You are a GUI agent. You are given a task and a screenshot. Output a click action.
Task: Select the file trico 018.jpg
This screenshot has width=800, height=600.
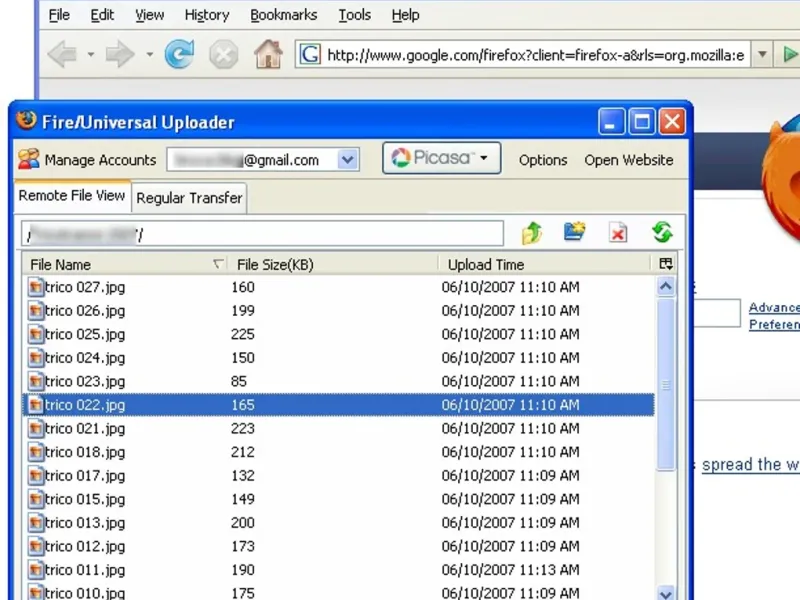339,452
